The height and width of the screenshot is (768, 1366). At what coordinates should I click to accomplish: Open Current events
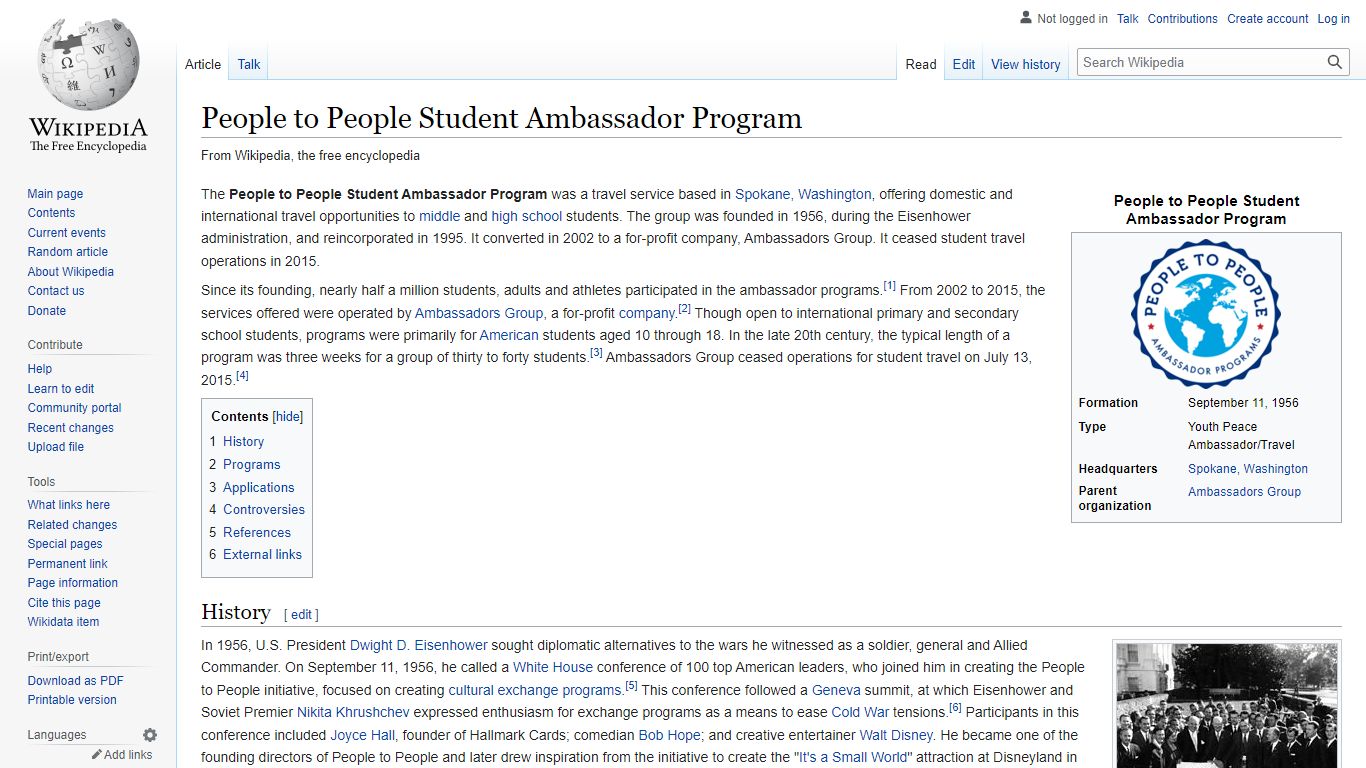(66, 233)
